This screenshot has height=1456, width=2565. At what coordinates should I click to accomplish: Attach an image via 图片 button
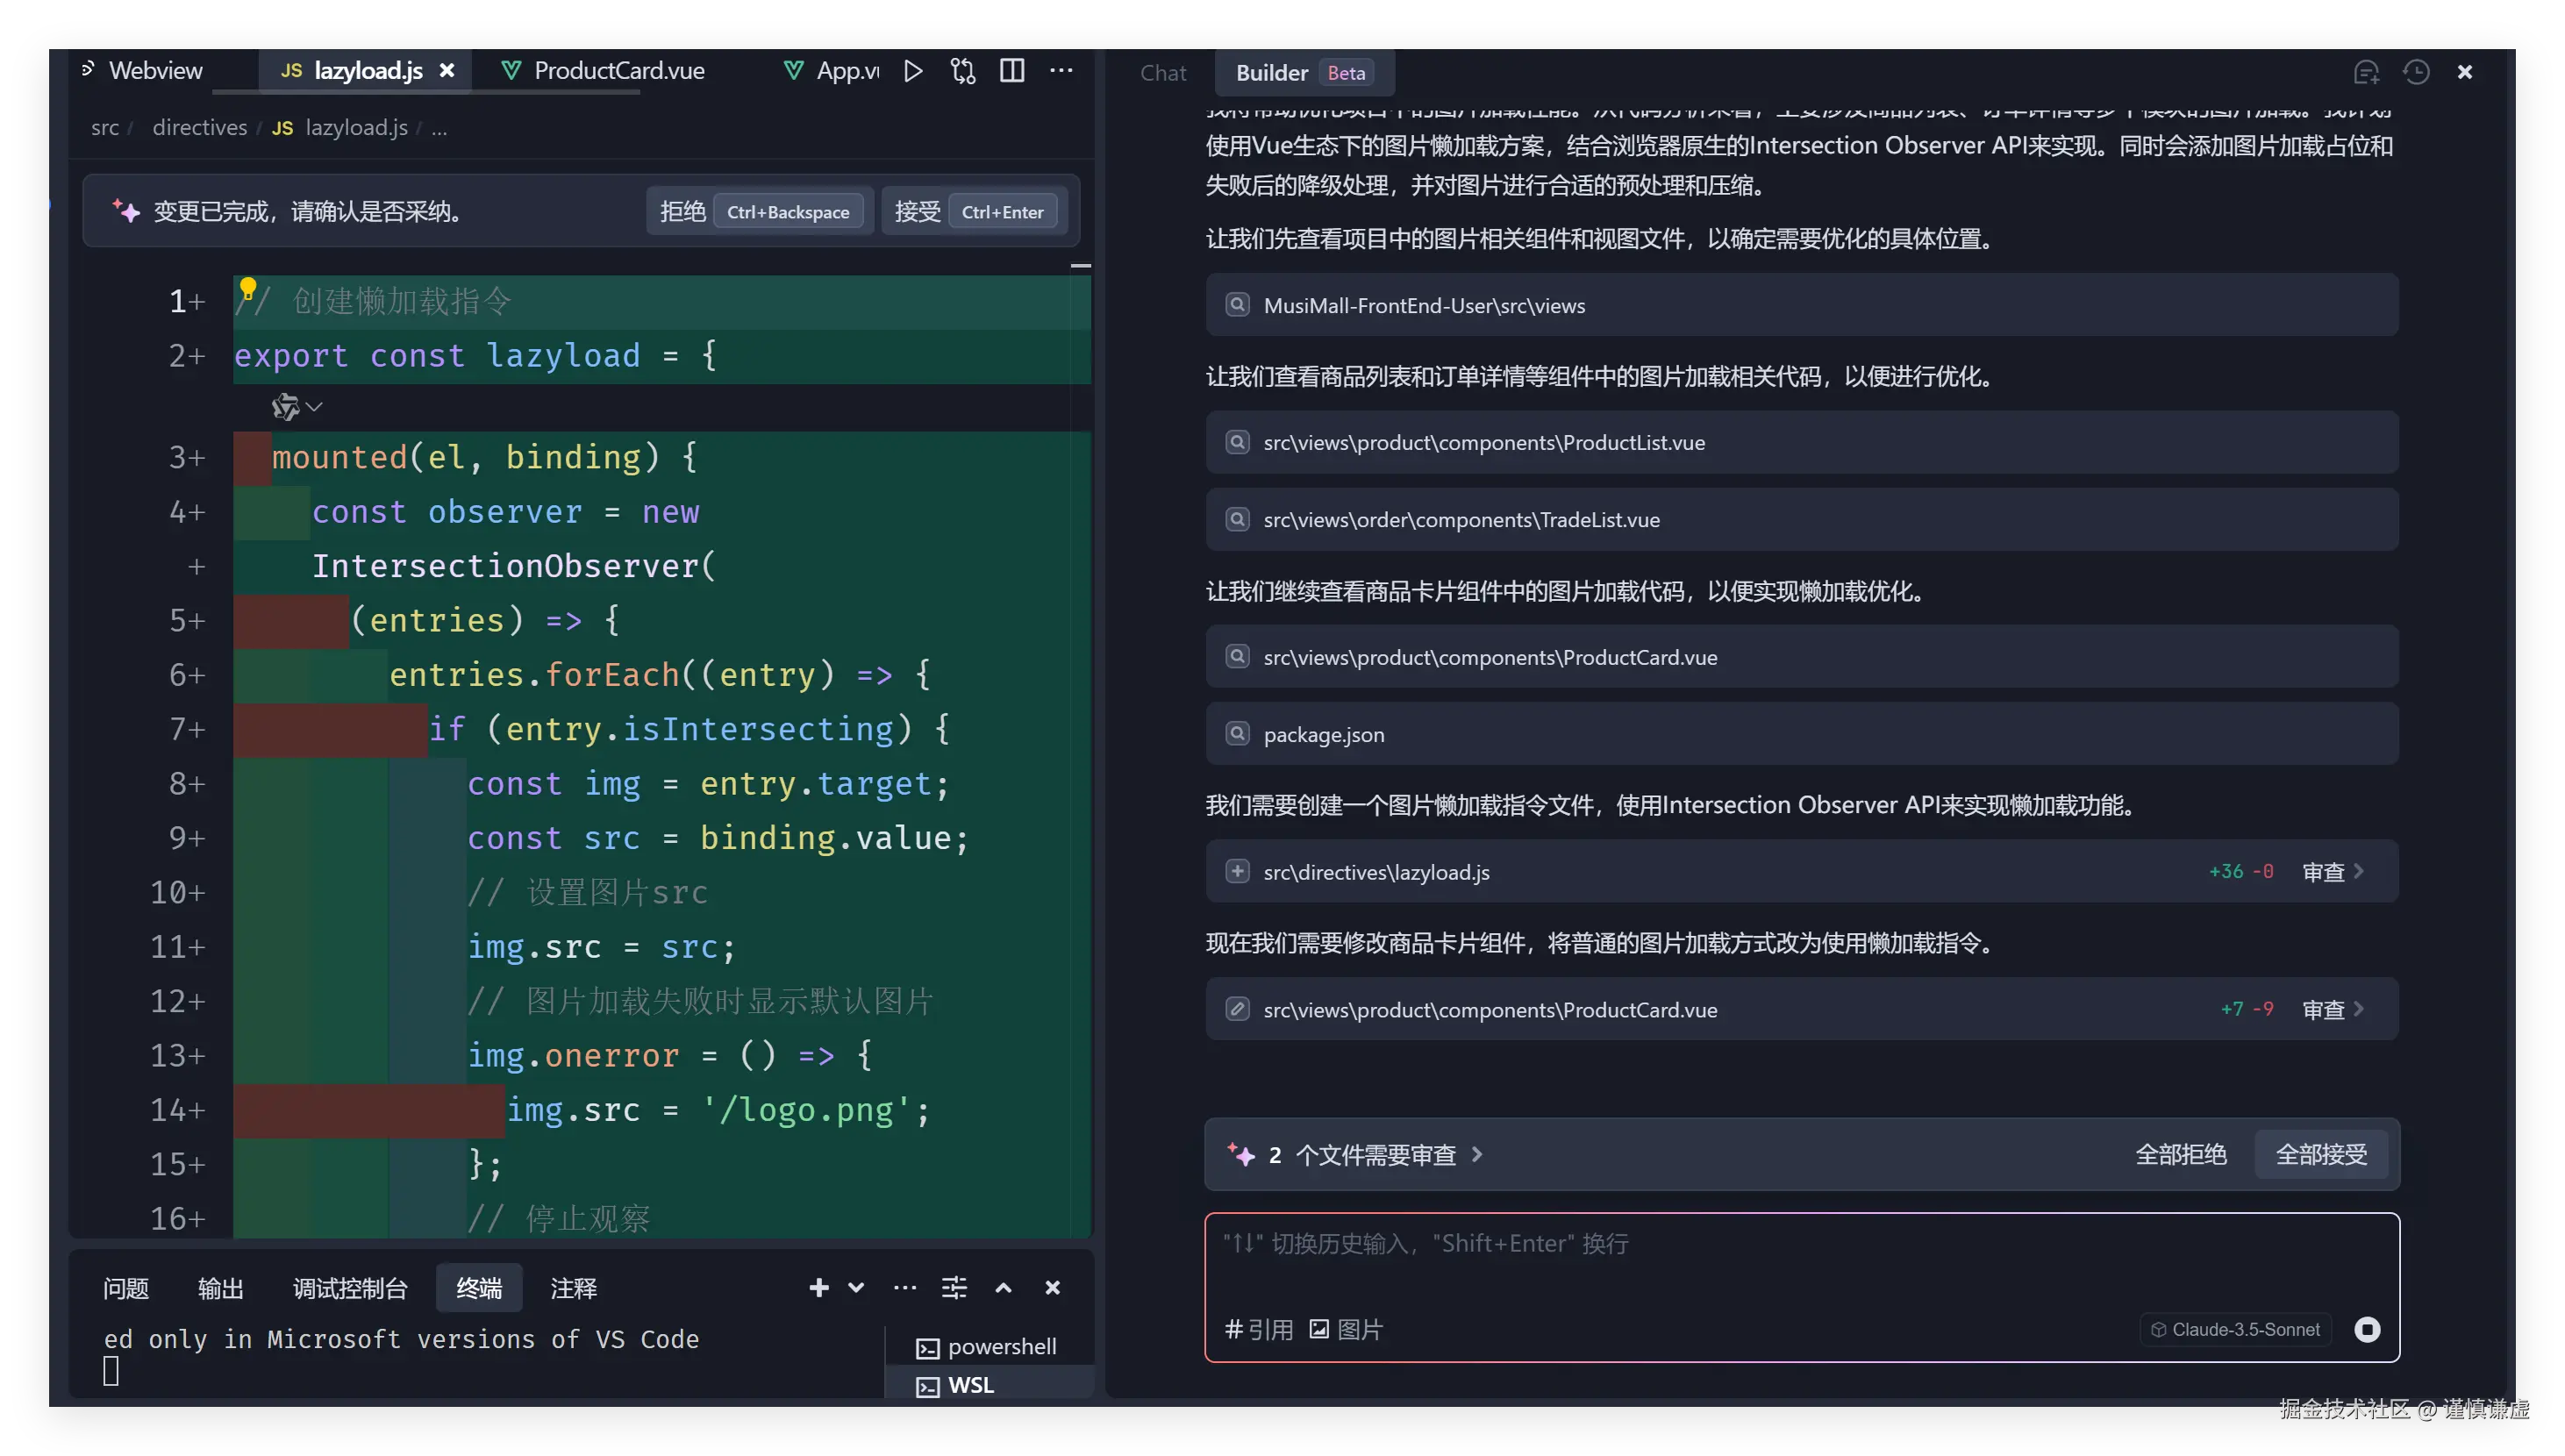[1346, 1330]
